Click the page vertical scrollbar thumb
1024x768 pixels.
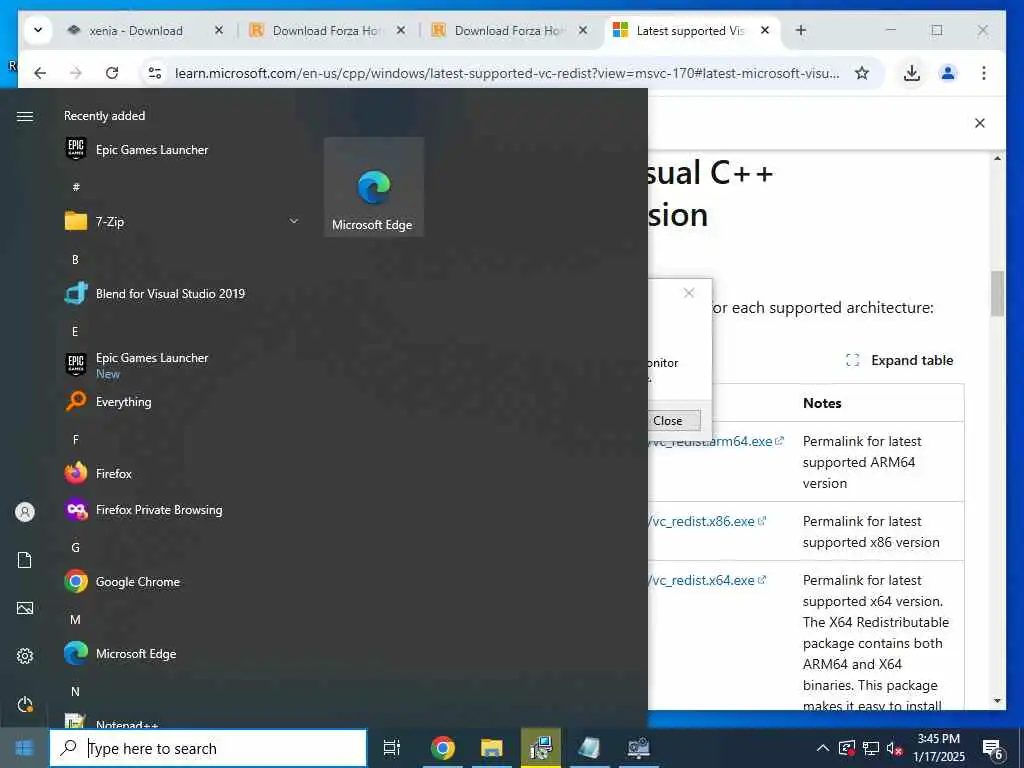(997, 294)
